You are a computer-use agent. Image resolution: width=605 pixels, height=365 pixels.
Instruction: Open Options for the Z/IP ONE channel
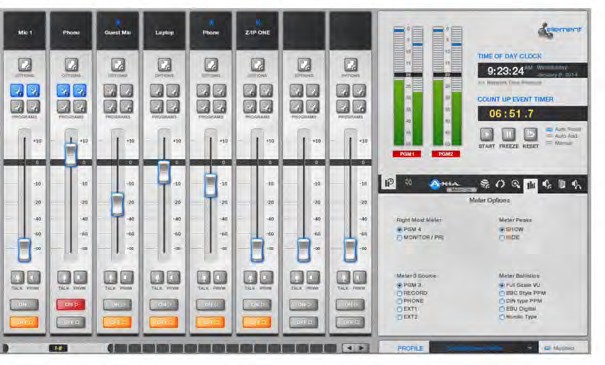pos(258,65)
